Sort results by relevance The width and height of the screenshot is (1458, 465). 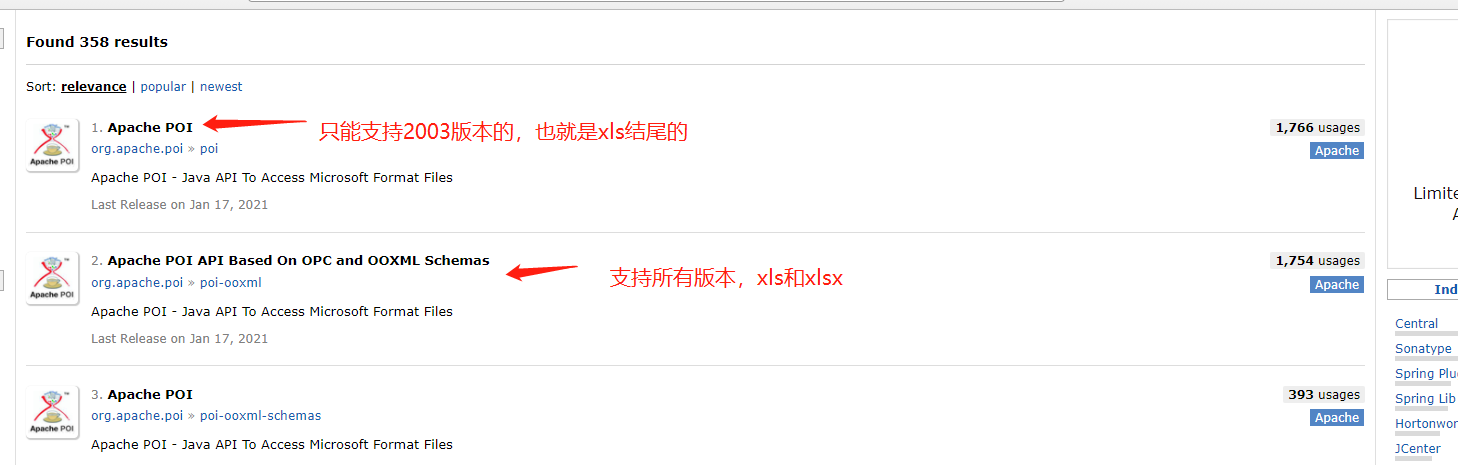coord(94,87)
